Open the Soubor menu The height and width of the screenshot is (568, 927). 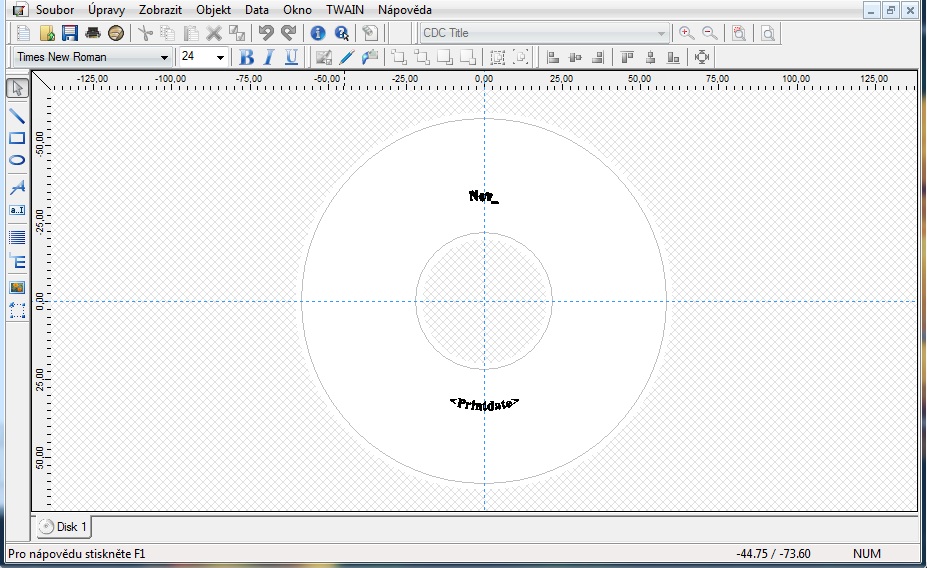coord(55,9)
